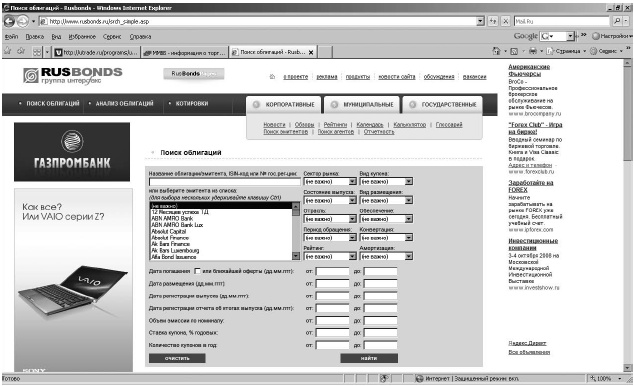Switch to the Муниципальные tab
634x386 pixels.
click(362, 105)
